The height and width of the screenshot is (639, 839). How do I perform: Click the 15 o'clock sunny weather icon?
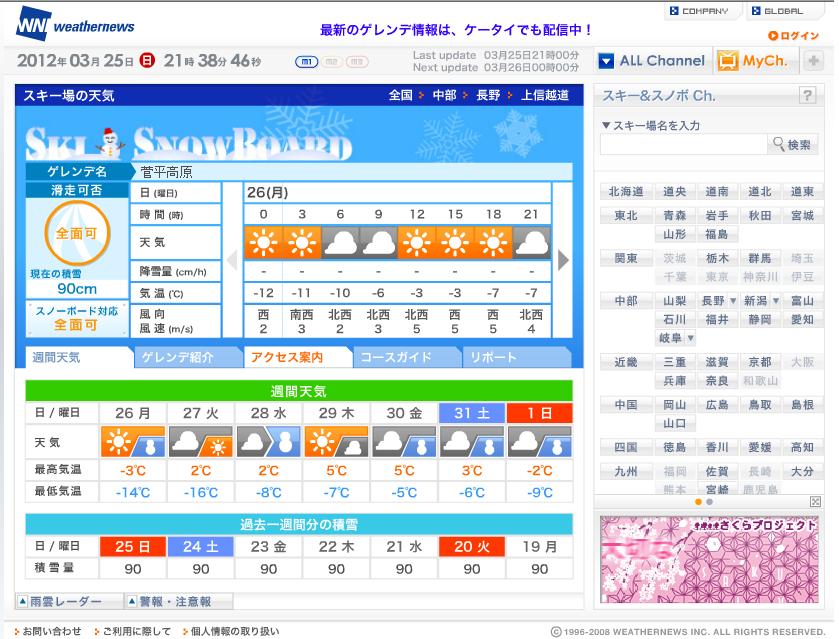pos(455,243)
